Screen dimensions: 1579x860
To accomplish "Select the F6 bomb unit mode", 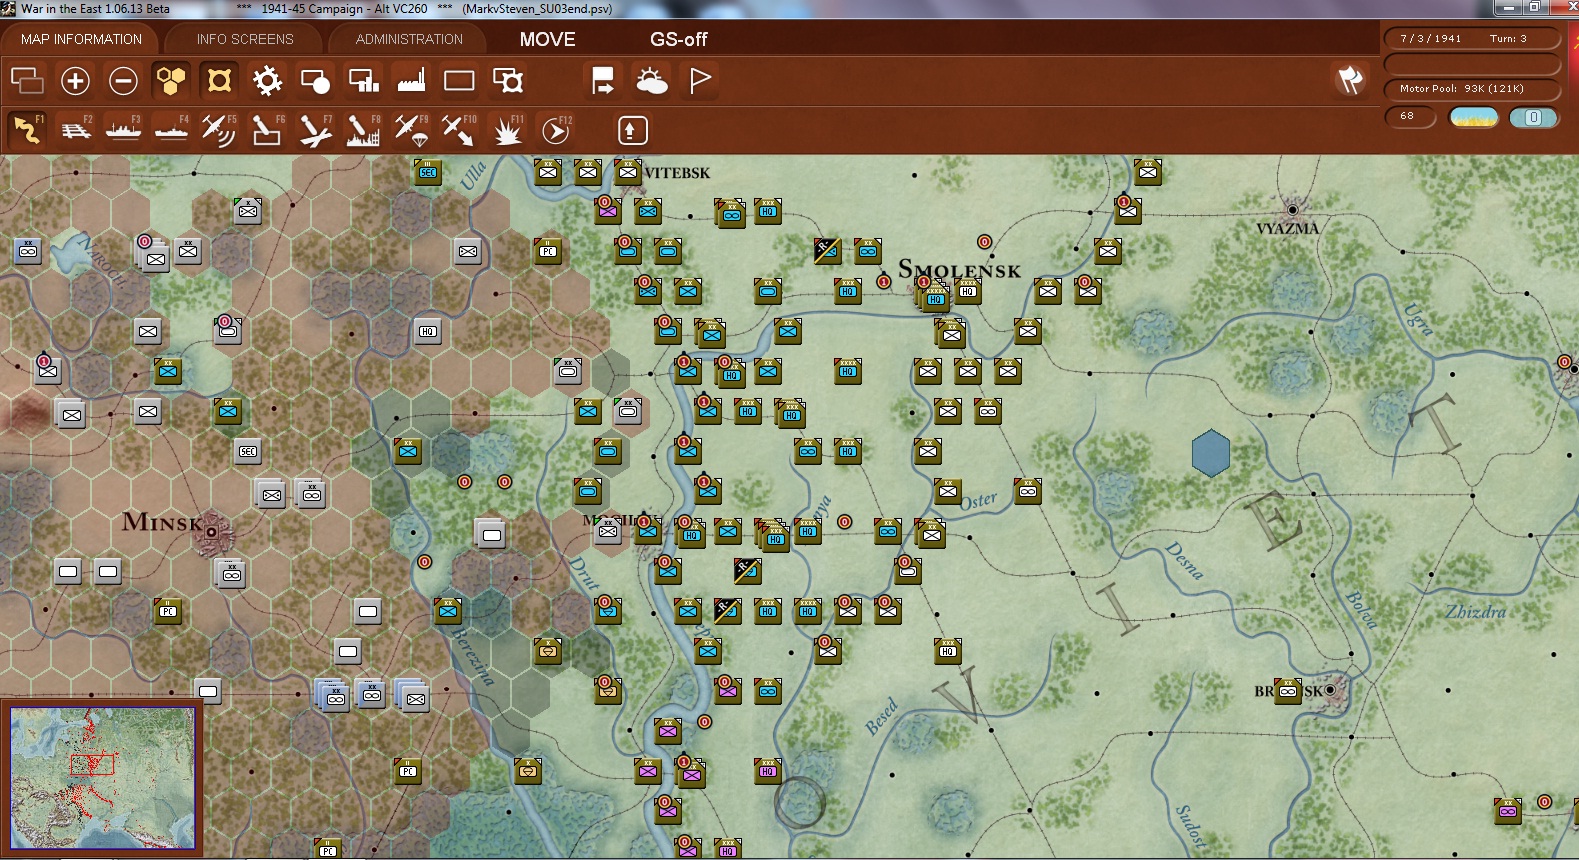I will (x=267, y=130).
